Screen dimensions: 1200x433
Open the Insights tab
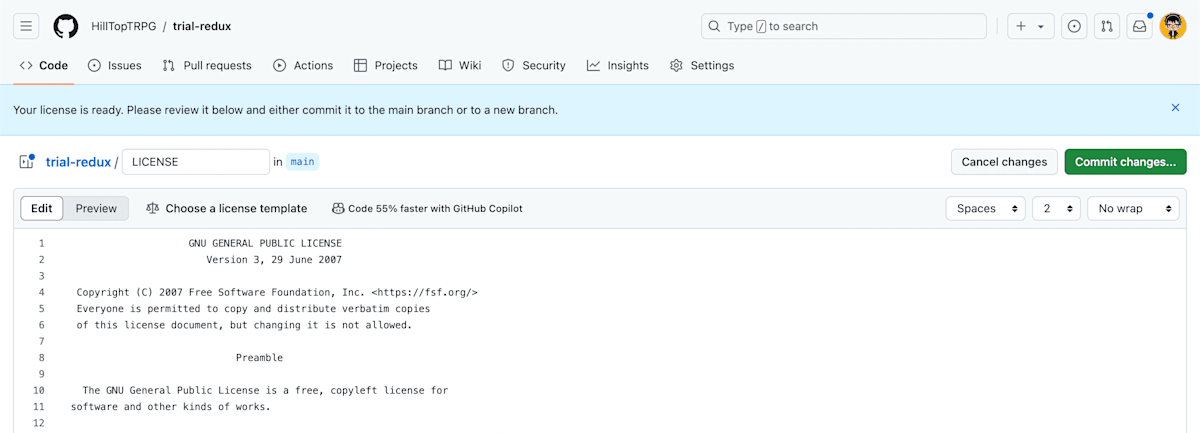(618, 65)
